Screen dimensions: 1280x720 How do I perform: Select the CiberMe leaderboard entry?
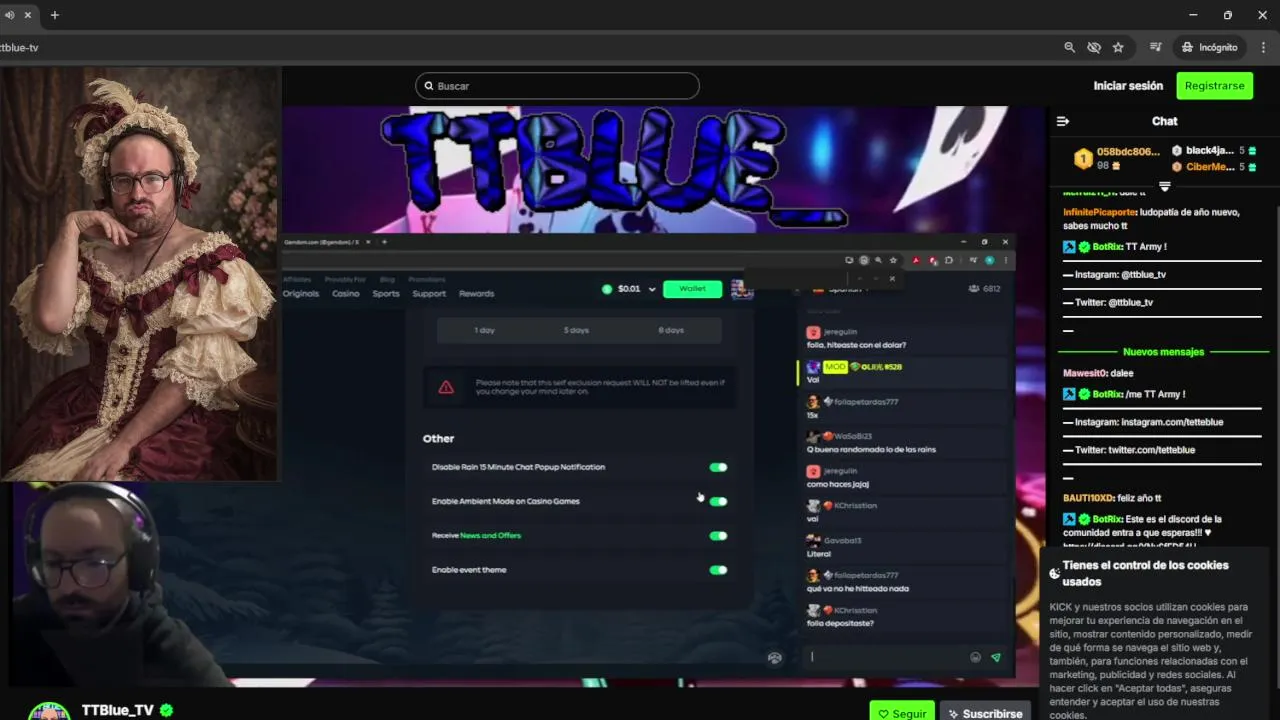point(1214,166)
